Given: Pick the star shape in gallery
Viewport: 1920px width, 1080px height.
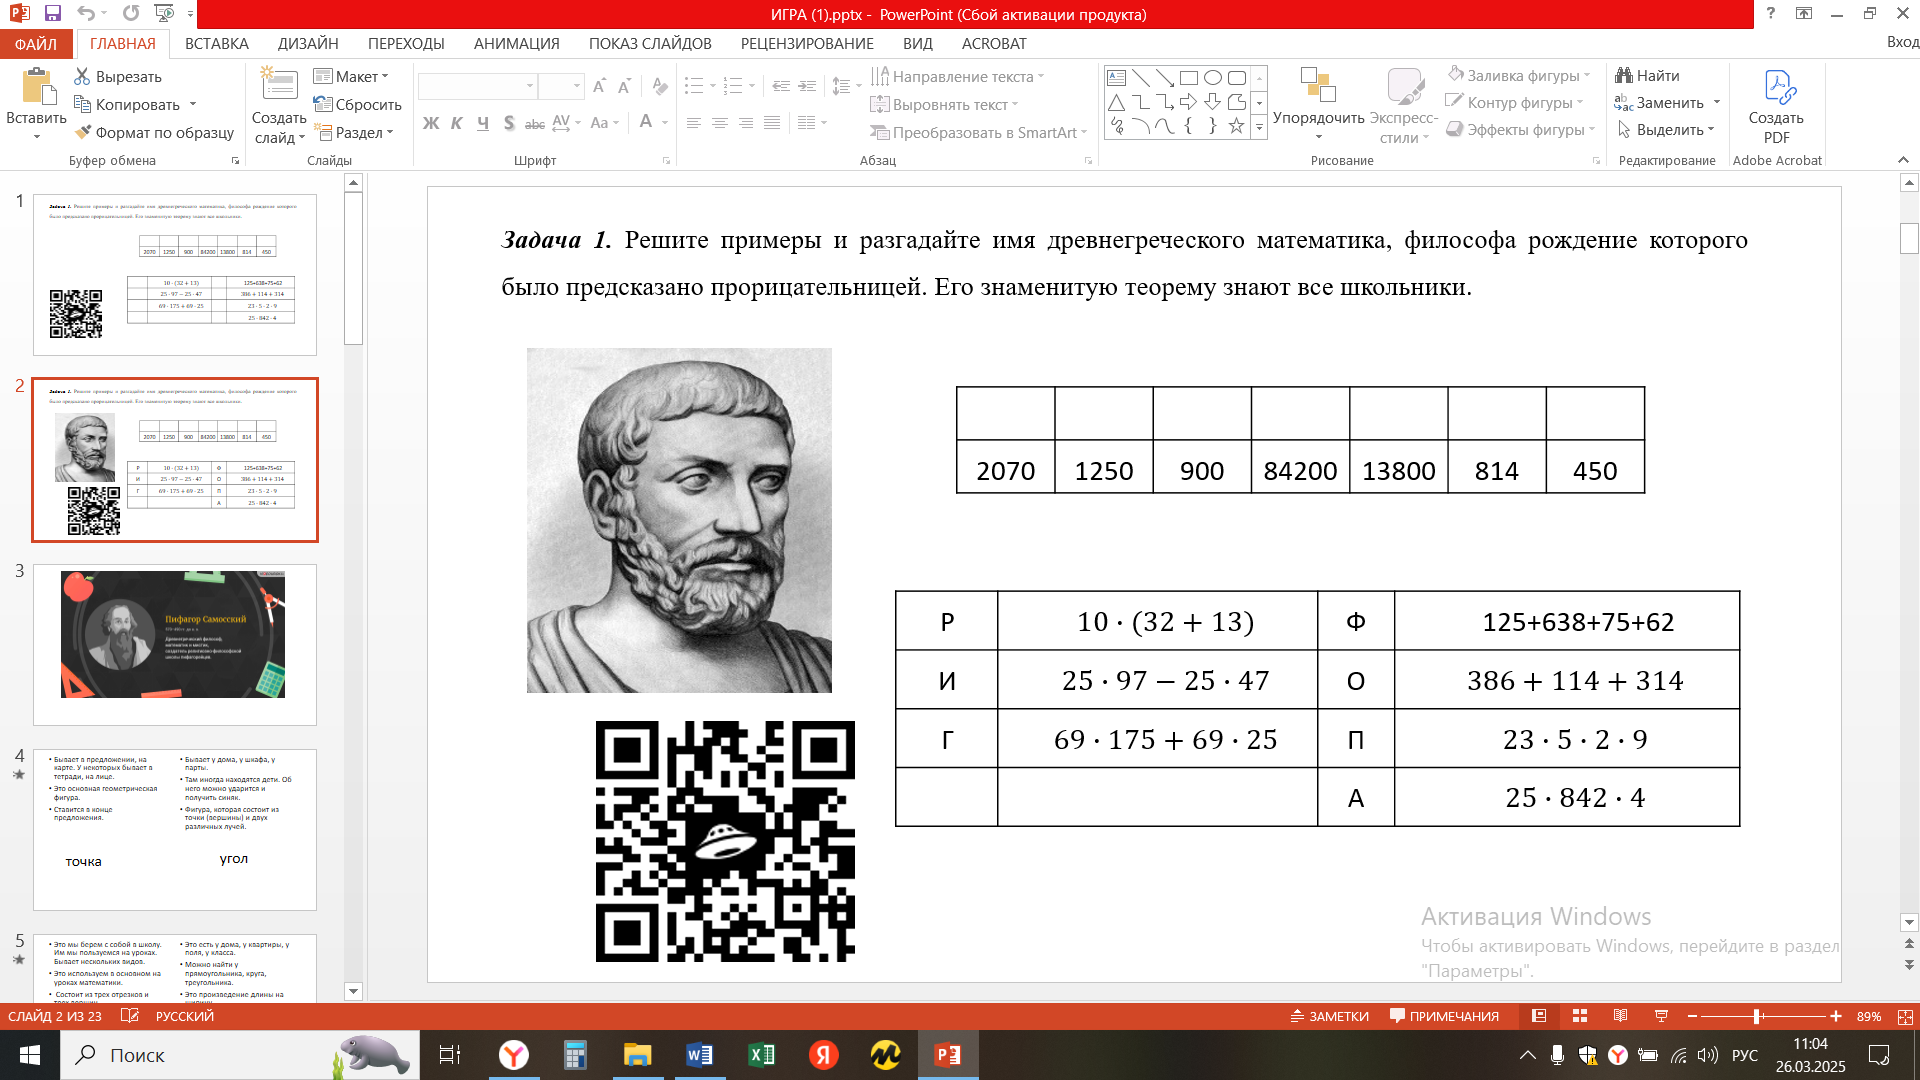Looking at the screenshot, I should (1237, 126).
